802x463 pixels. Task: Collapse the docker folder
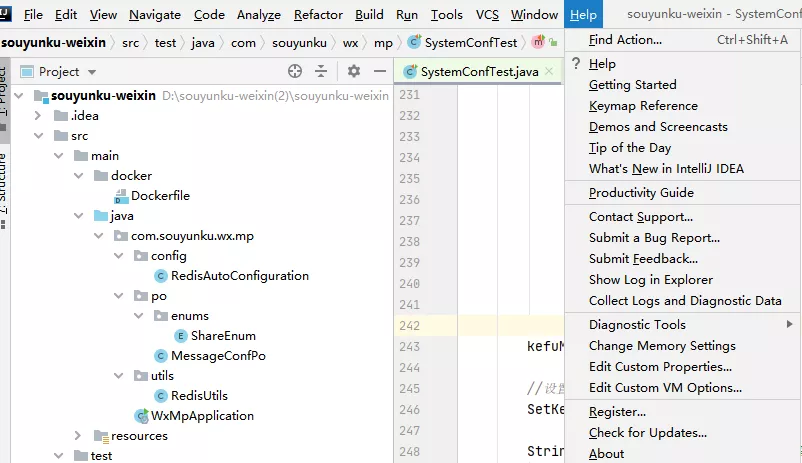(79, 175)
